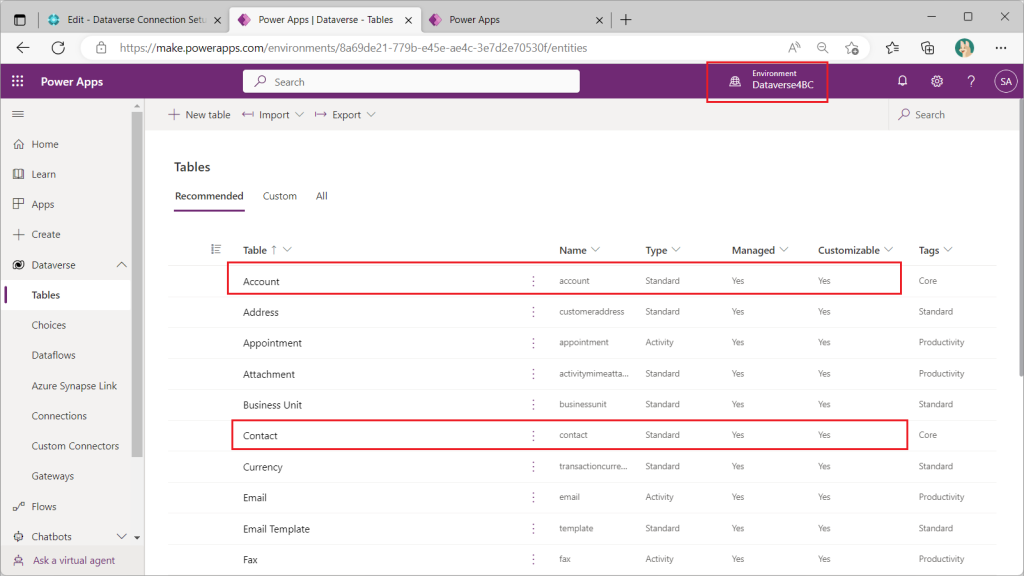This screenshot has width=1024, height=576.
Task: Open the help question mark
Action: 971,81
